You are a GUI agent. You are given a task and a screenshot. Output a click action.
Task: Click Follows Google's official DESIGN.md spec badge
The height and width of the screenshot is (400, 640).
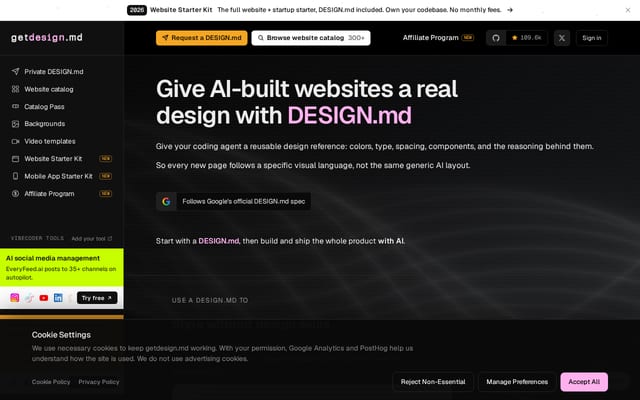pyautogui.click(x=233, y=201)
